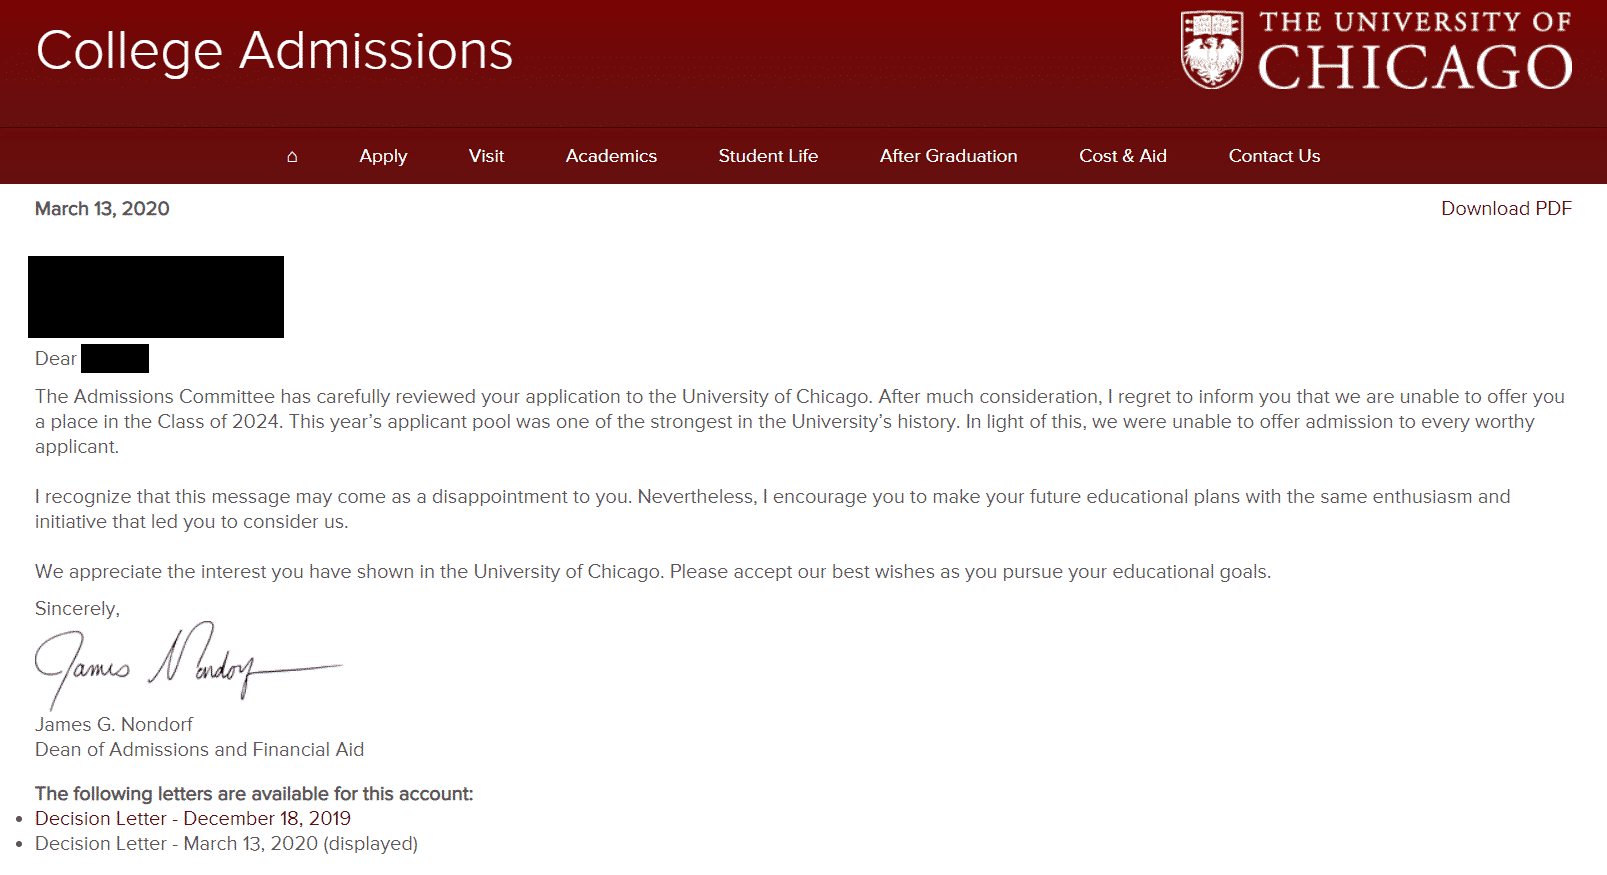Click the redacted address block
The height and width of the screenshot is (875, 1607).
tap(156, 297)
